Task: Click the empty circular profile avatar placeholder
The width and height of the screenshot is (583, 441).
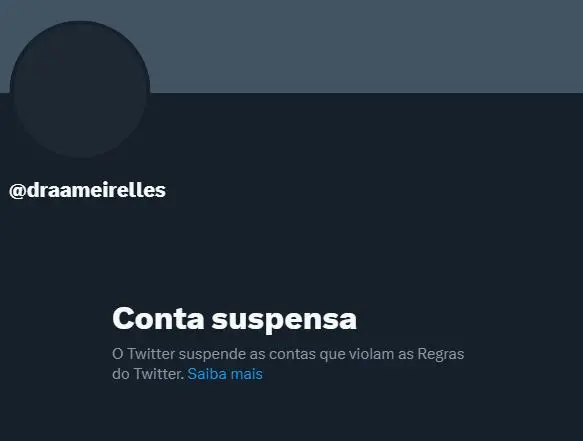Action: (80, 90)
